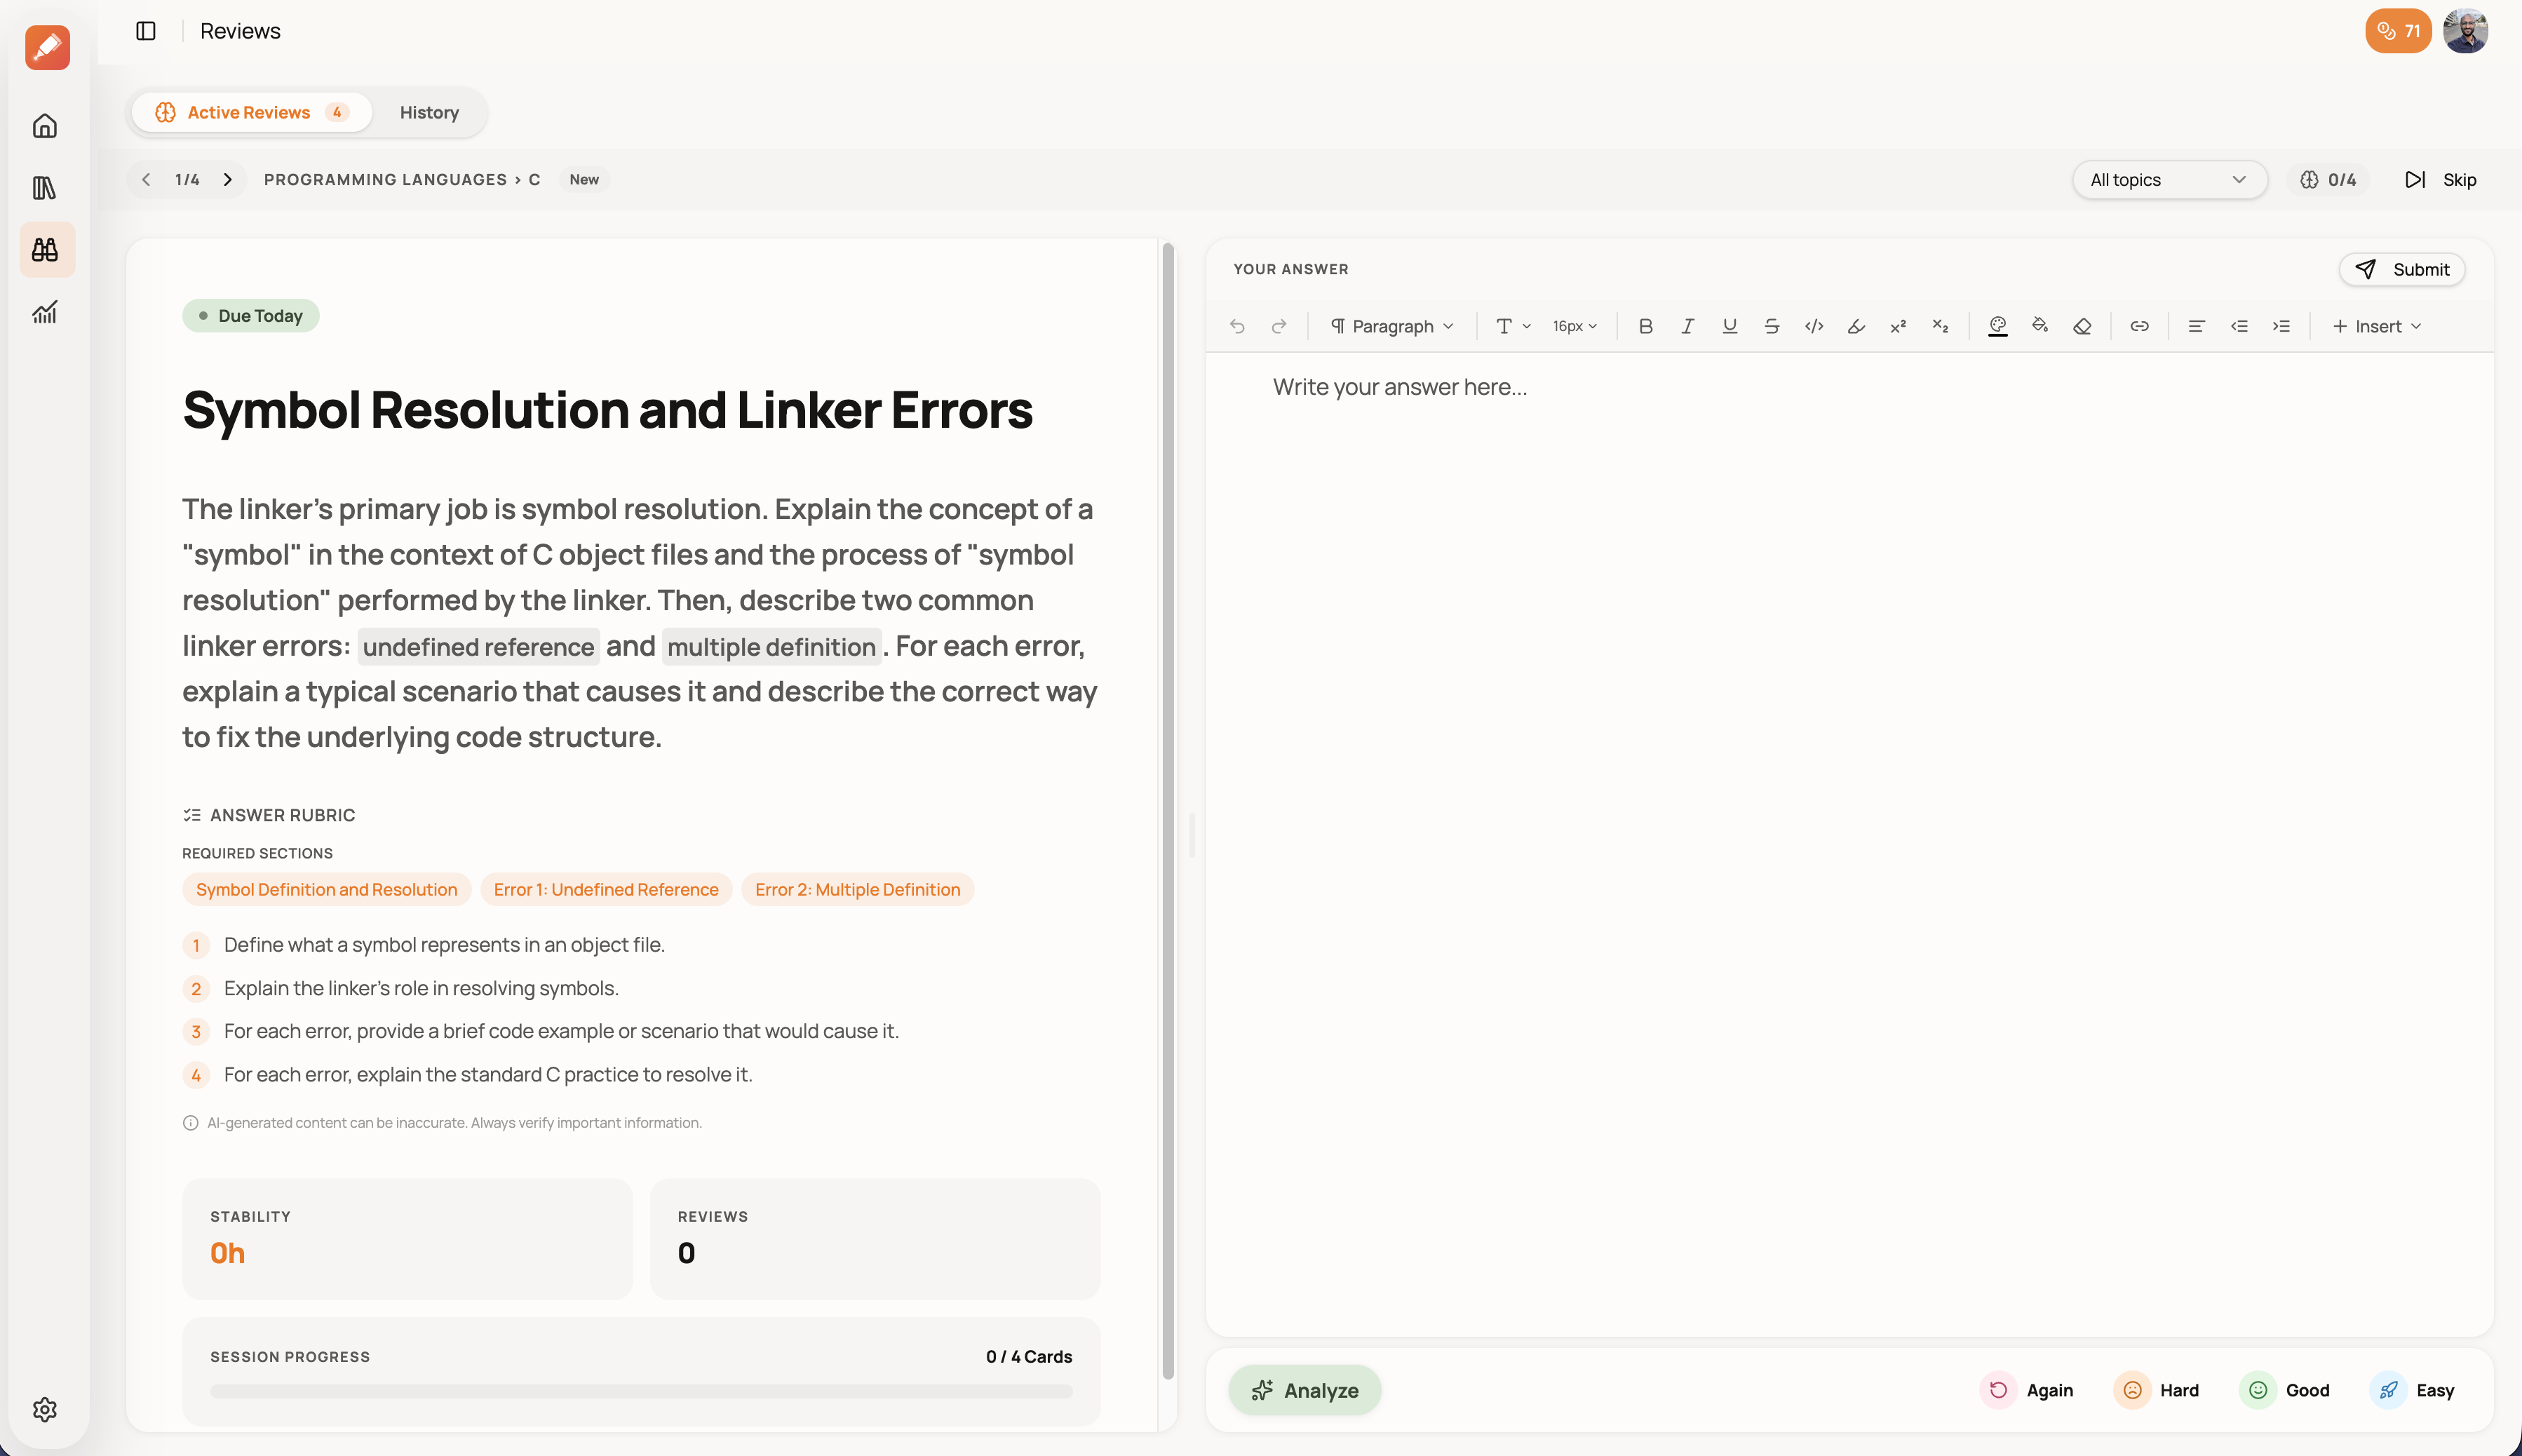Toggle underline formatting
The width and height of the screenshot is (2522, 1456).
[x=1729, y=326]
